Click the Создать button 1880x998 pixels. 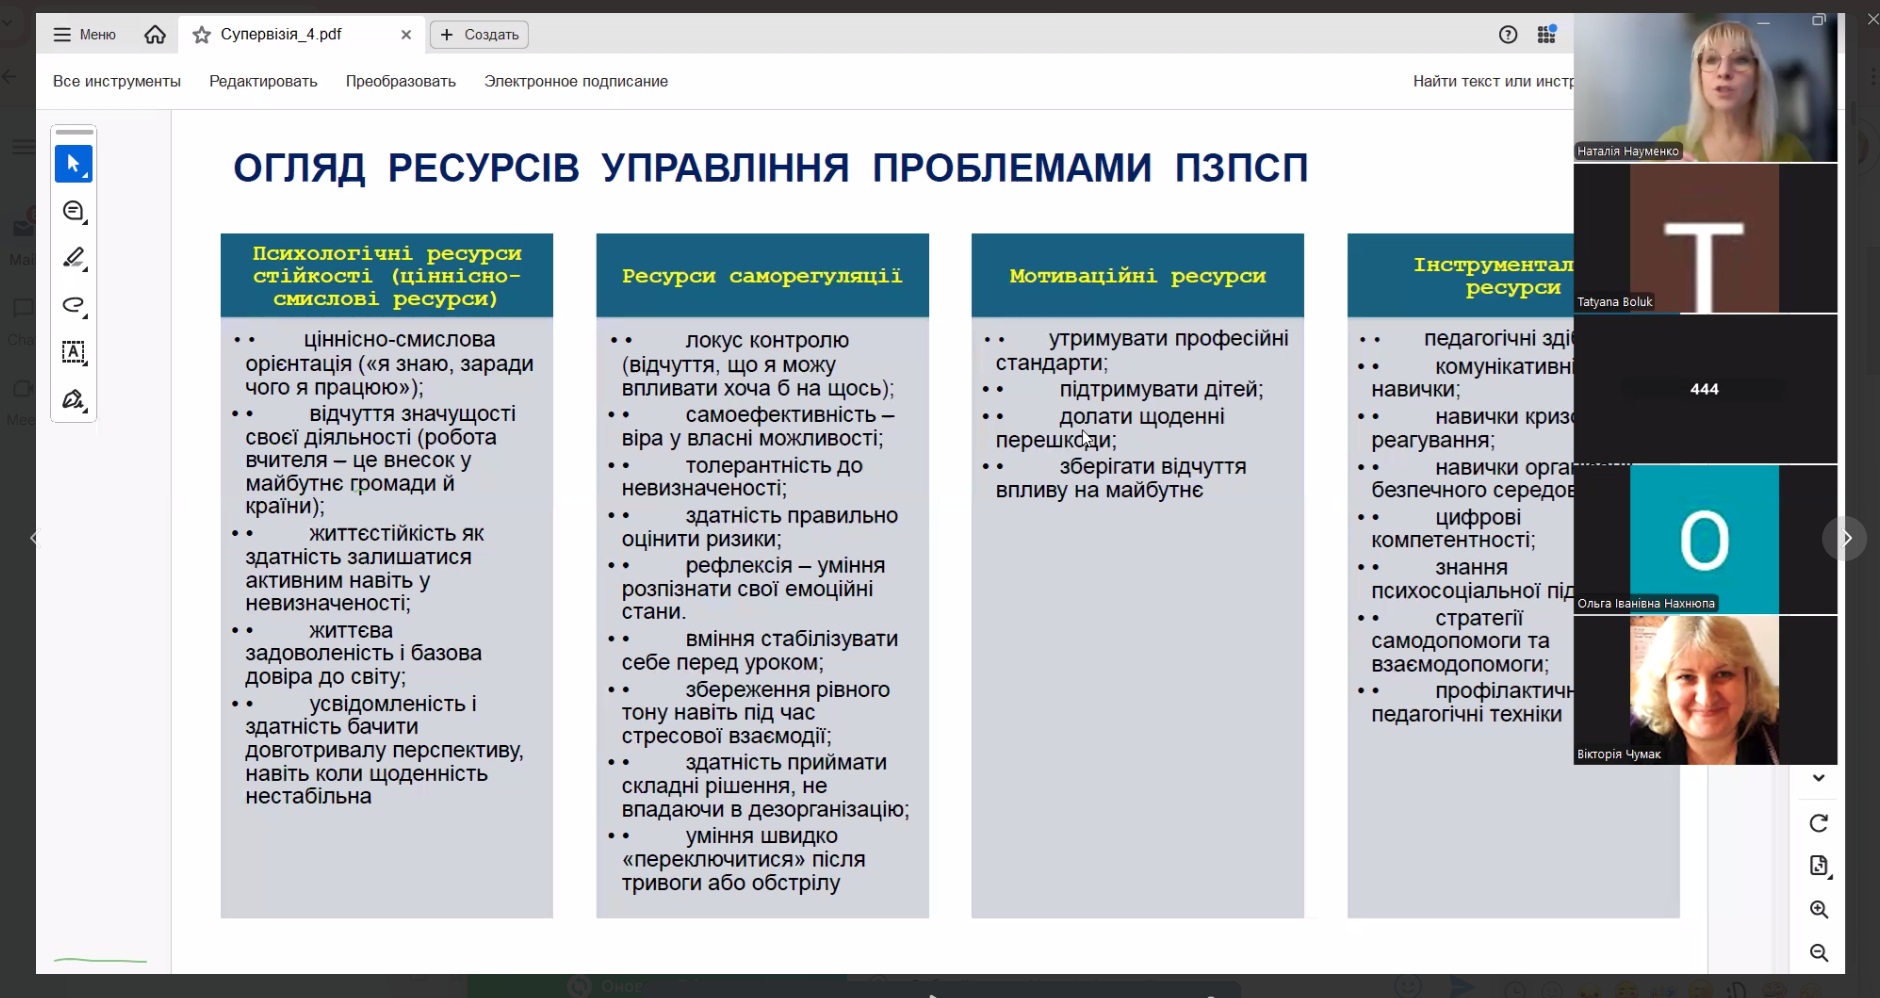[x=479, y=35]
